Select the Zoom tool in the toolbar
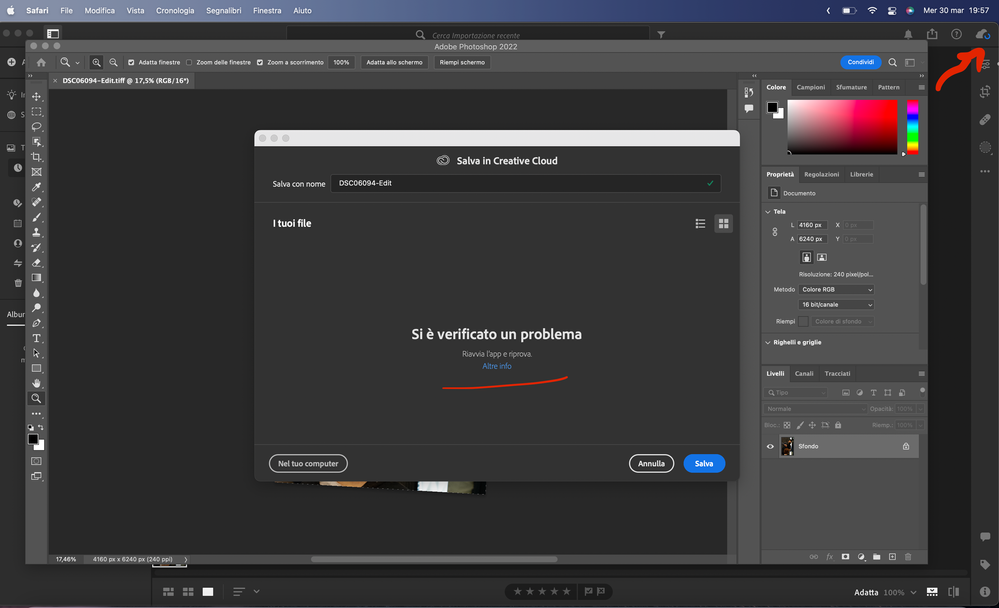 point(36,397)
